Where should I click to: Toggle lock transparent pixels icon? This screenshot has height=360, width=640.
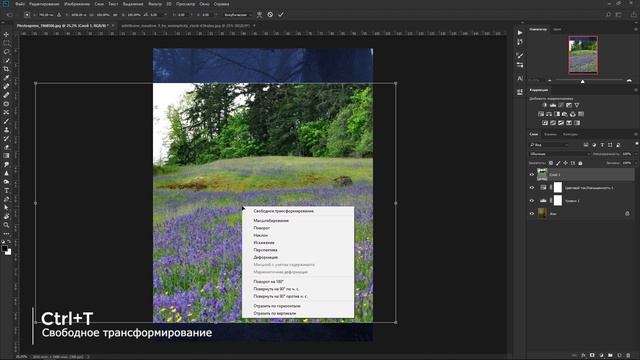point(551,163)
